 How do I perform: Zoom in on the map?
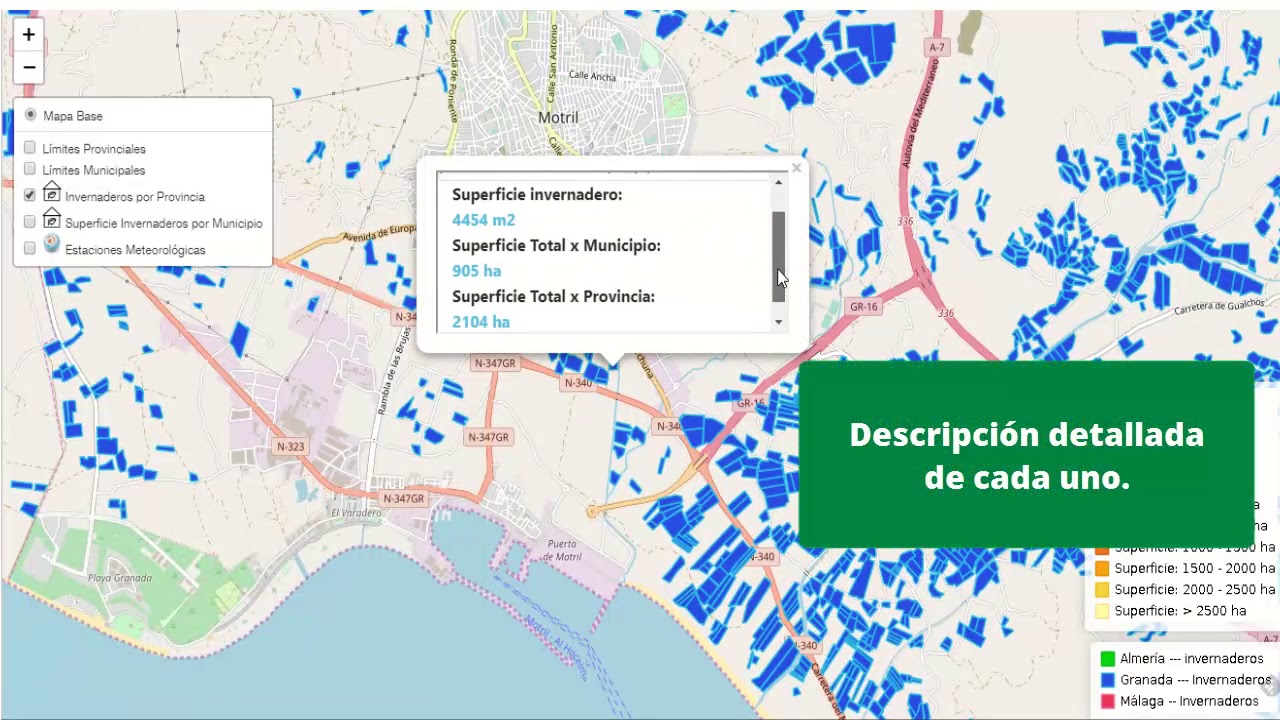(29, 35)
